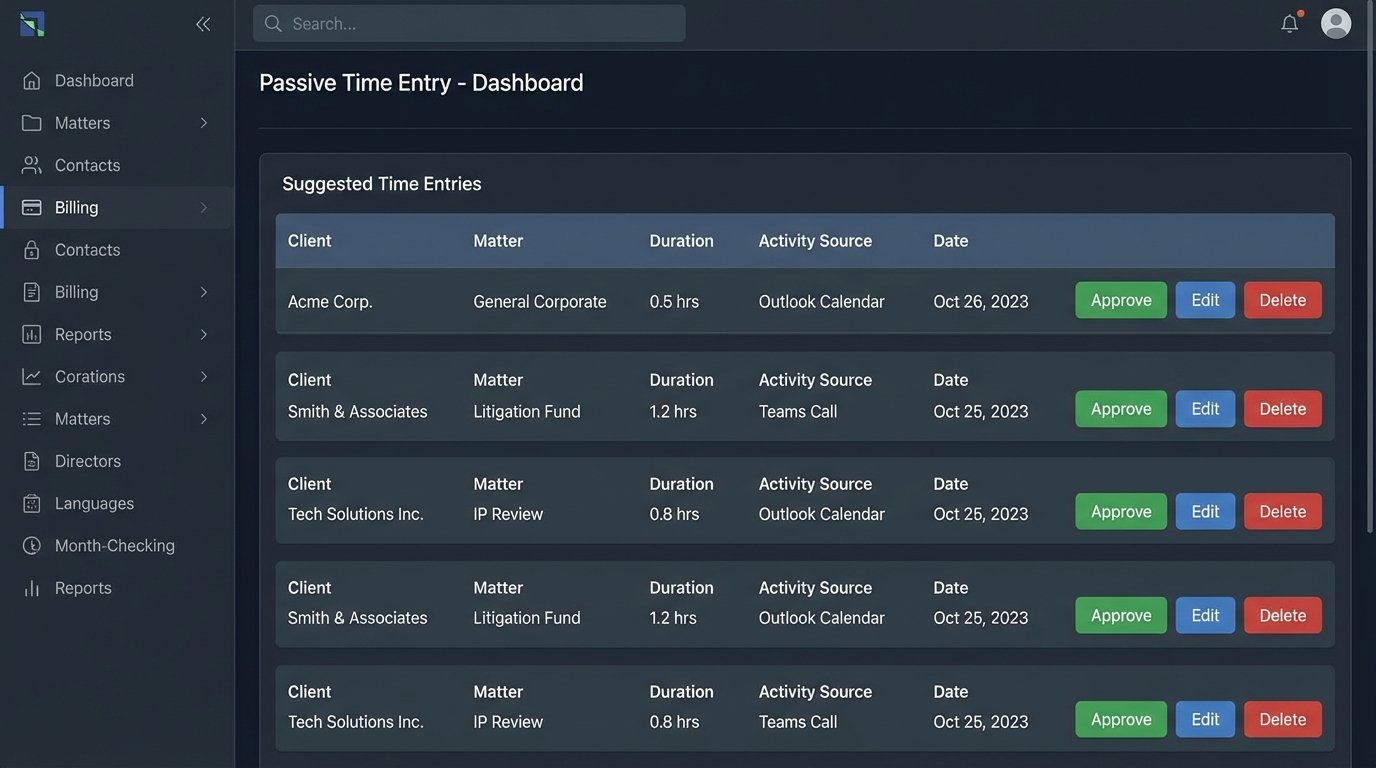
Task: Click the Directors document icon
Action: [x=32, y=461]
